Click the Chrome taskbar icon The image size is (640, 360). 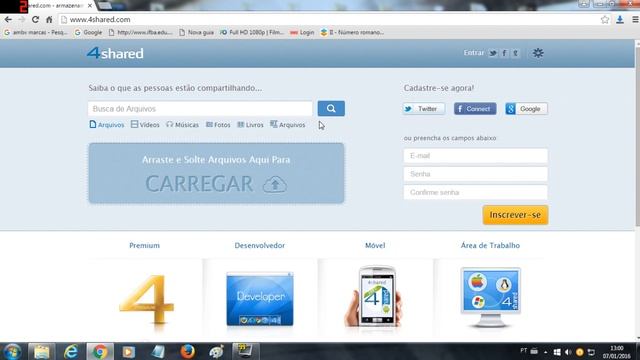100,351
